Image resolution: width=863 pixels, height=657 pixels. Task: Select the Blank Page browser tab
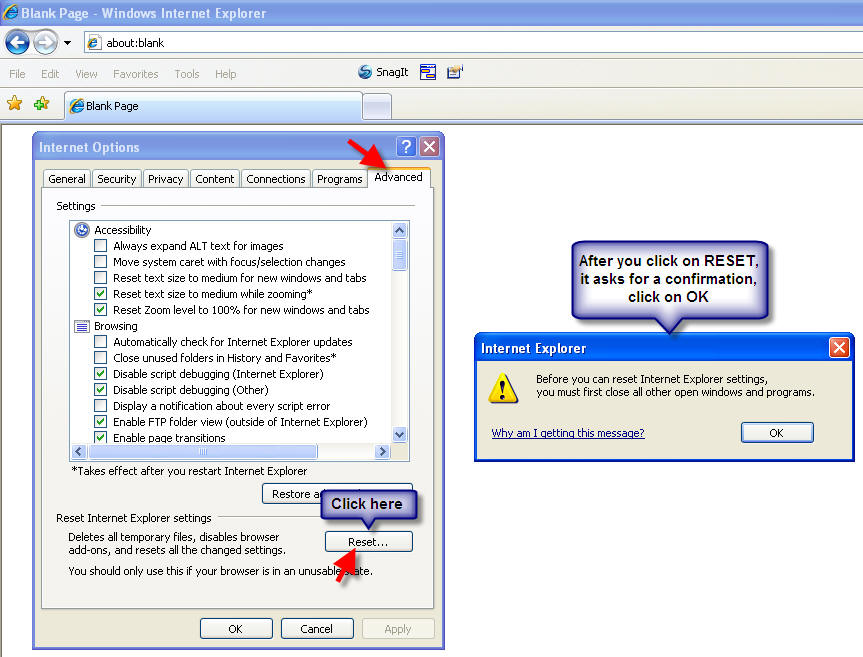214,106
